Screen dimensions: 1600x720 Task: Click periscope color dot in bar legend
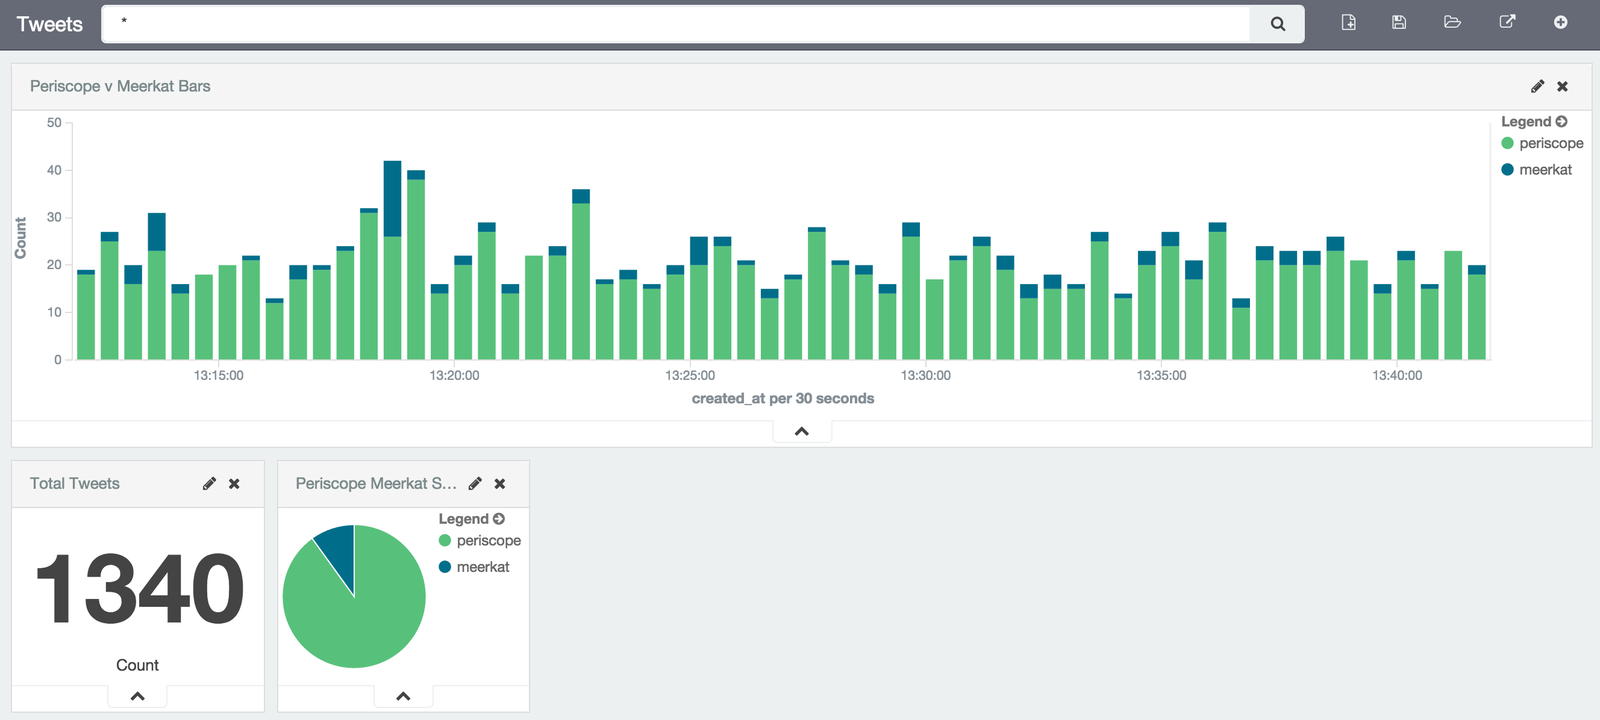(x=1507, y=143)
